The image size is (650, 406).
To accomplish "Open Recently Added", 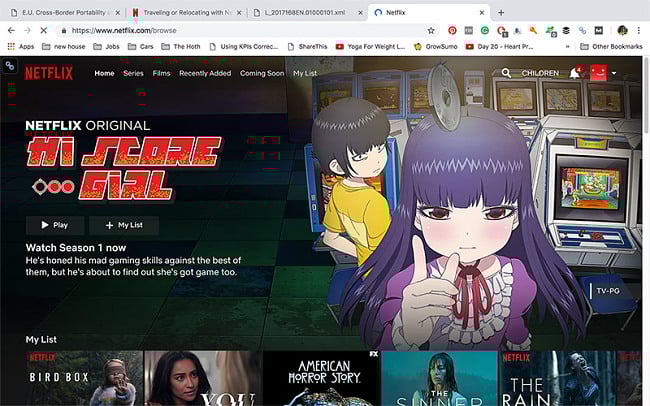I will click(205, 73).
